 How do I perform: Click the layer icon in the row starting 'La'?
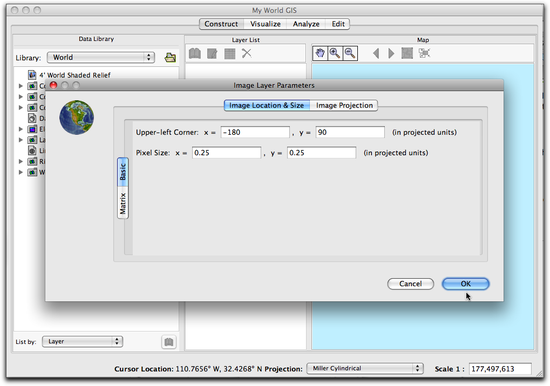[32, 140]
